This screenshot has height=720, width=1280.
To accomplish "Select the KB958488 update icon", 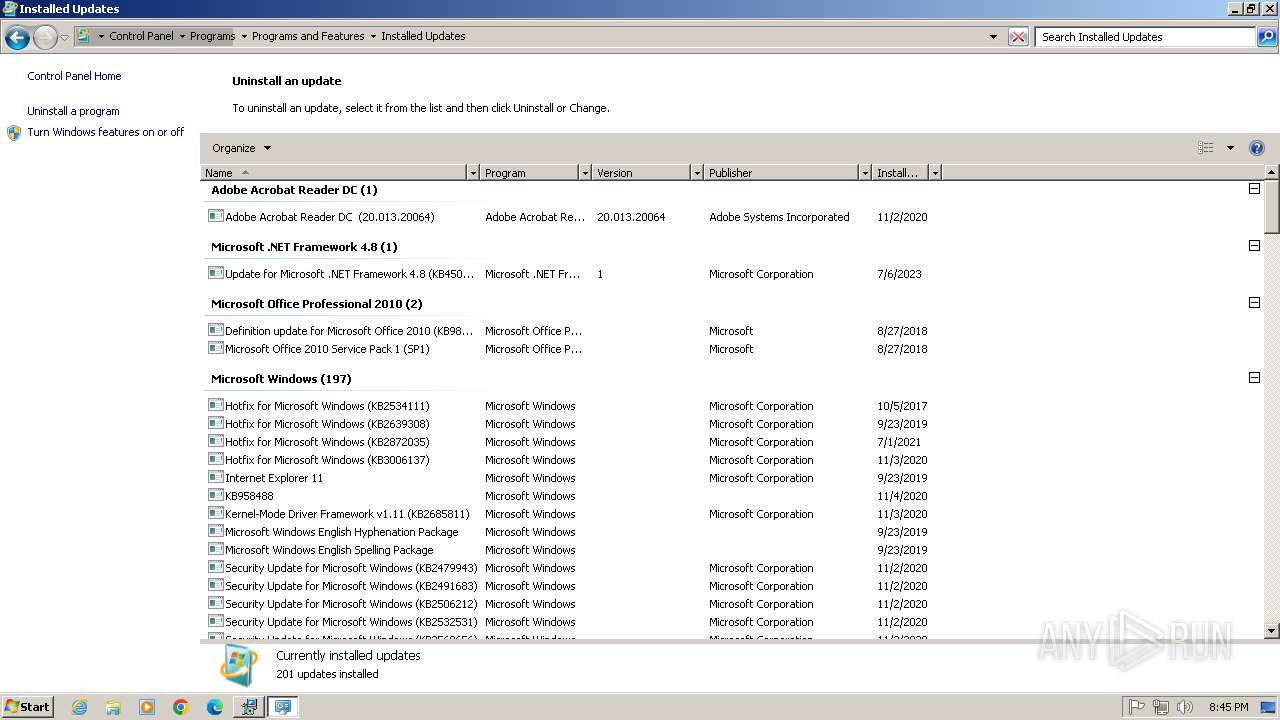I will click(215, 495).
